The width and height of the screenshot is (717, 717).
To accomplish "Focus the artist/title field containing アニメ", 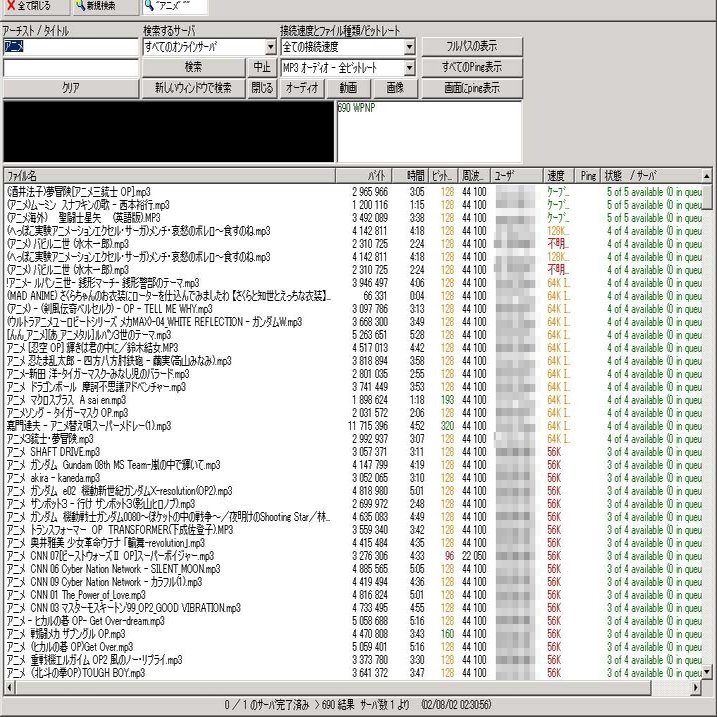I will pyautogui.click(x=70, y=47).
